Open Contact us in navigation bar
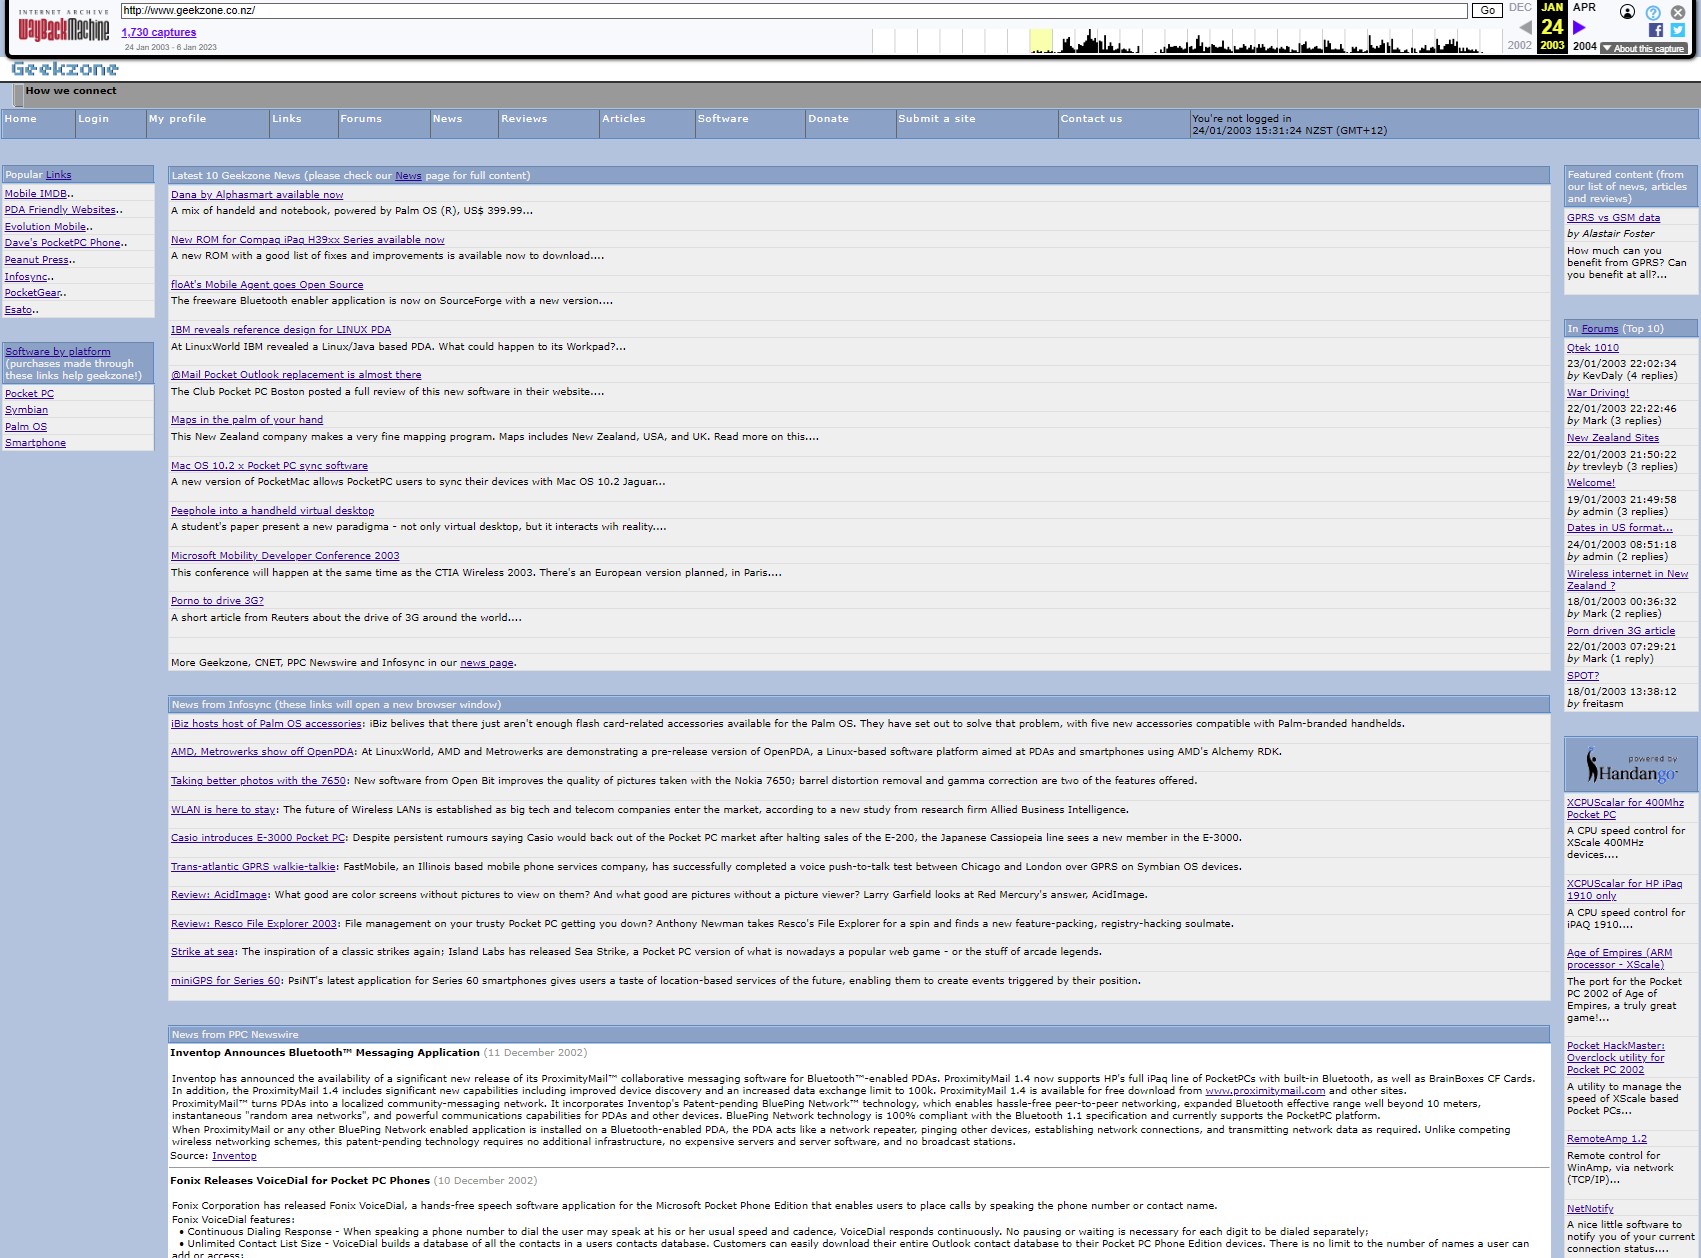 coord(1091,118)
